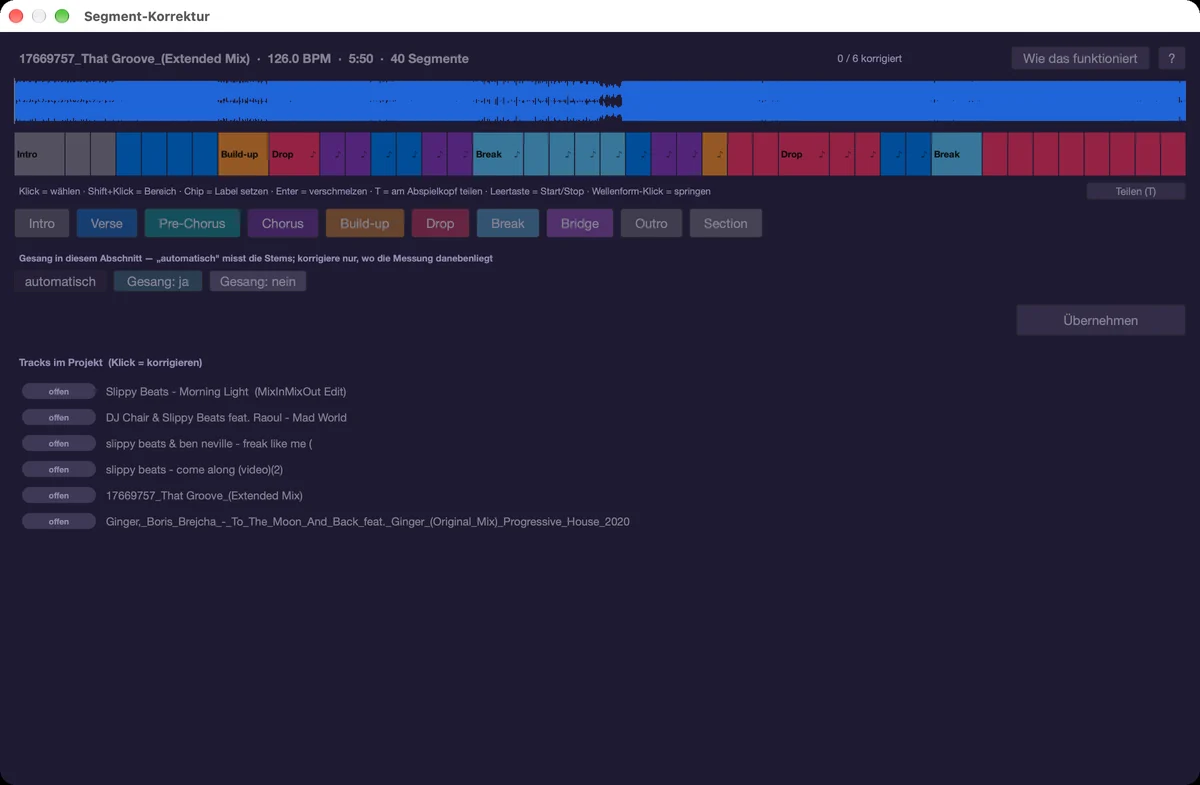Set label with the Verse chip

coord(107,223)
